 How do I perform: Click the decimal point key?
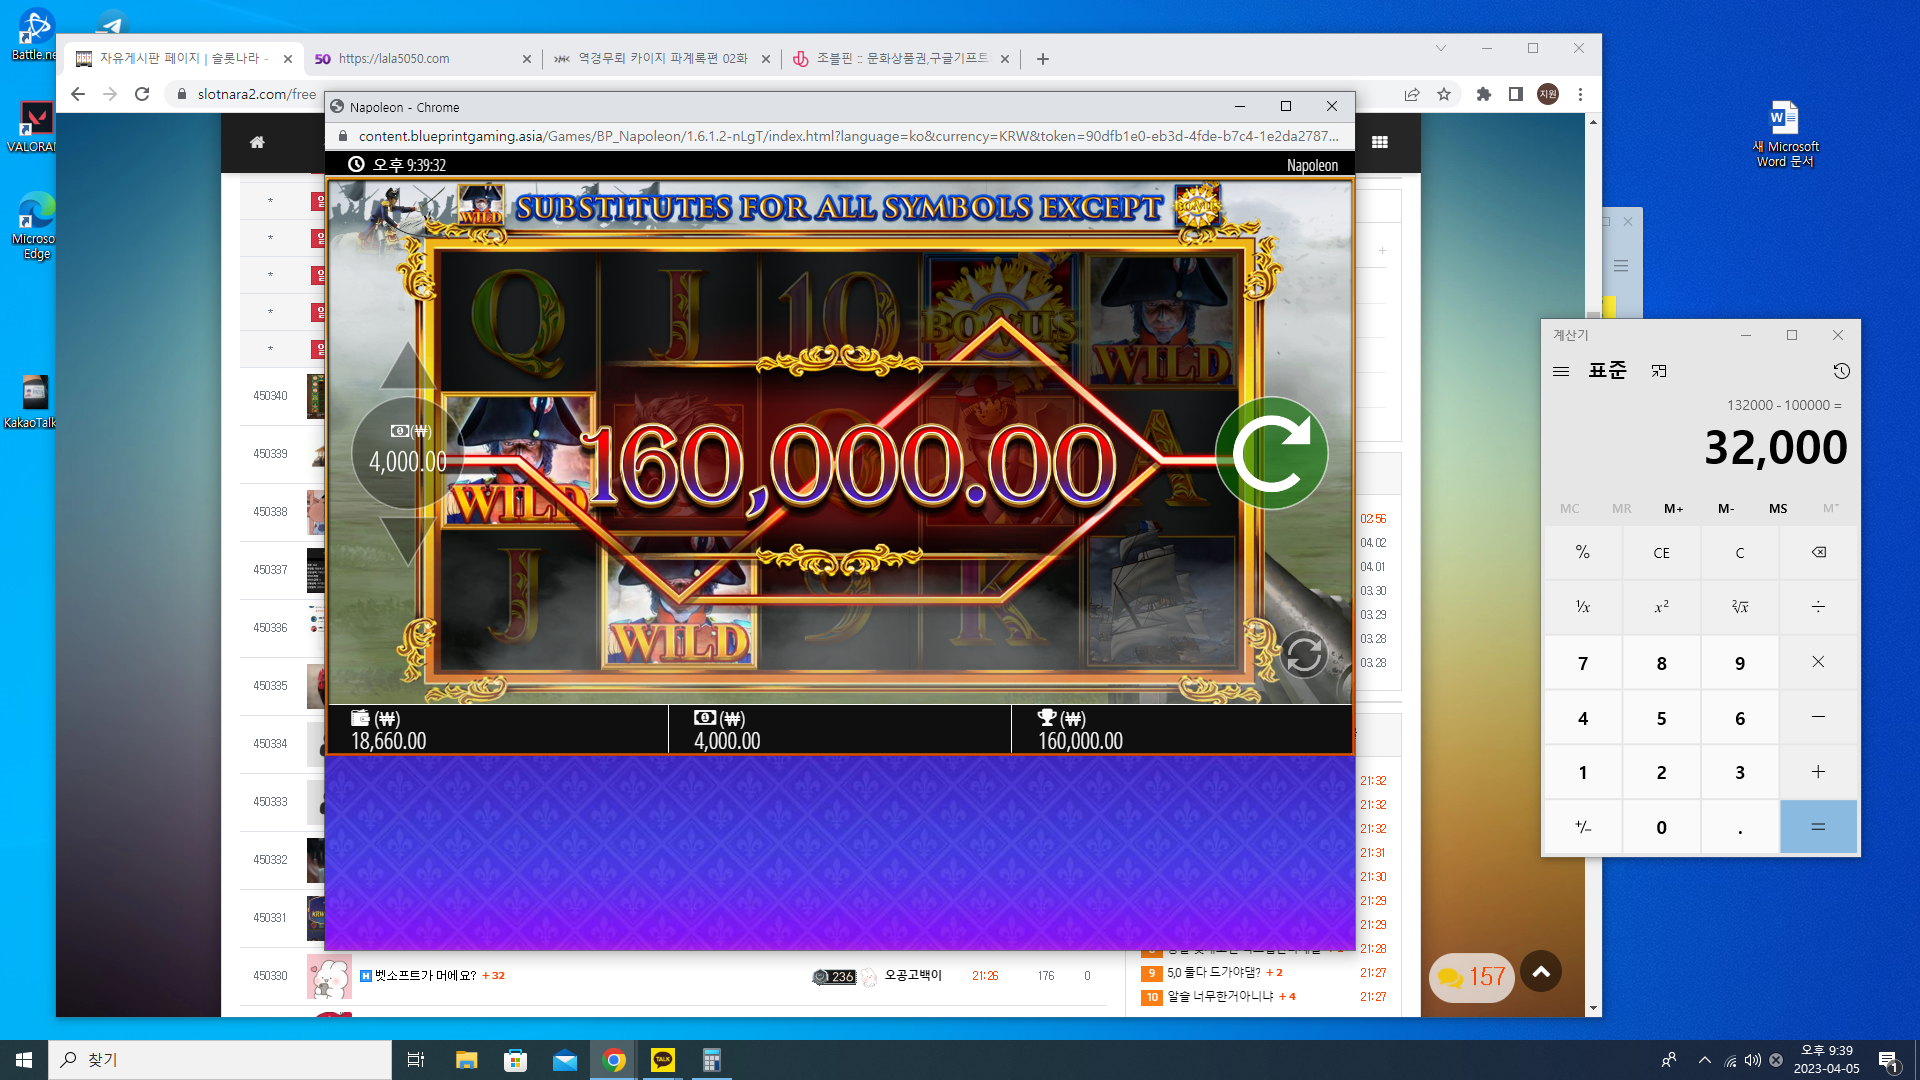(1740, 827)
